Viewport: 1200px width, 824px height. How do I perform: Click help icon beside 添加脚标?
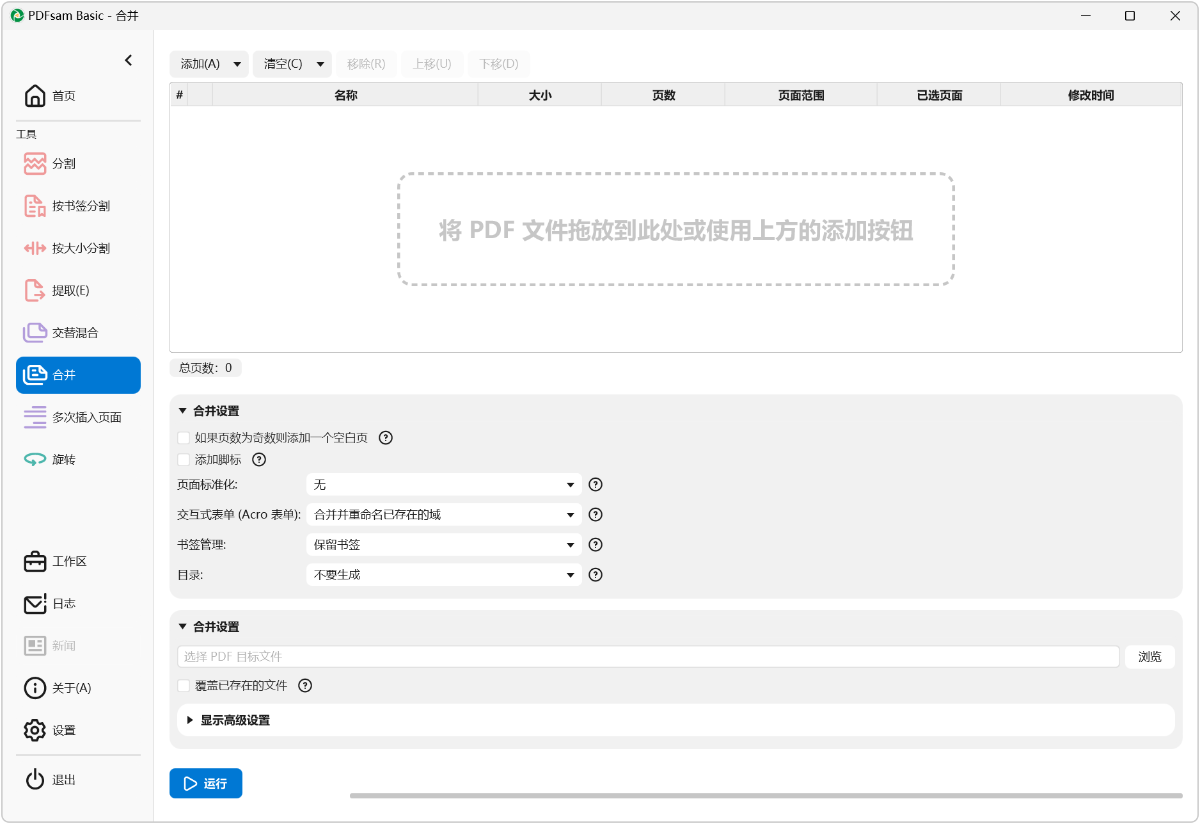click(x=259, y=460)
